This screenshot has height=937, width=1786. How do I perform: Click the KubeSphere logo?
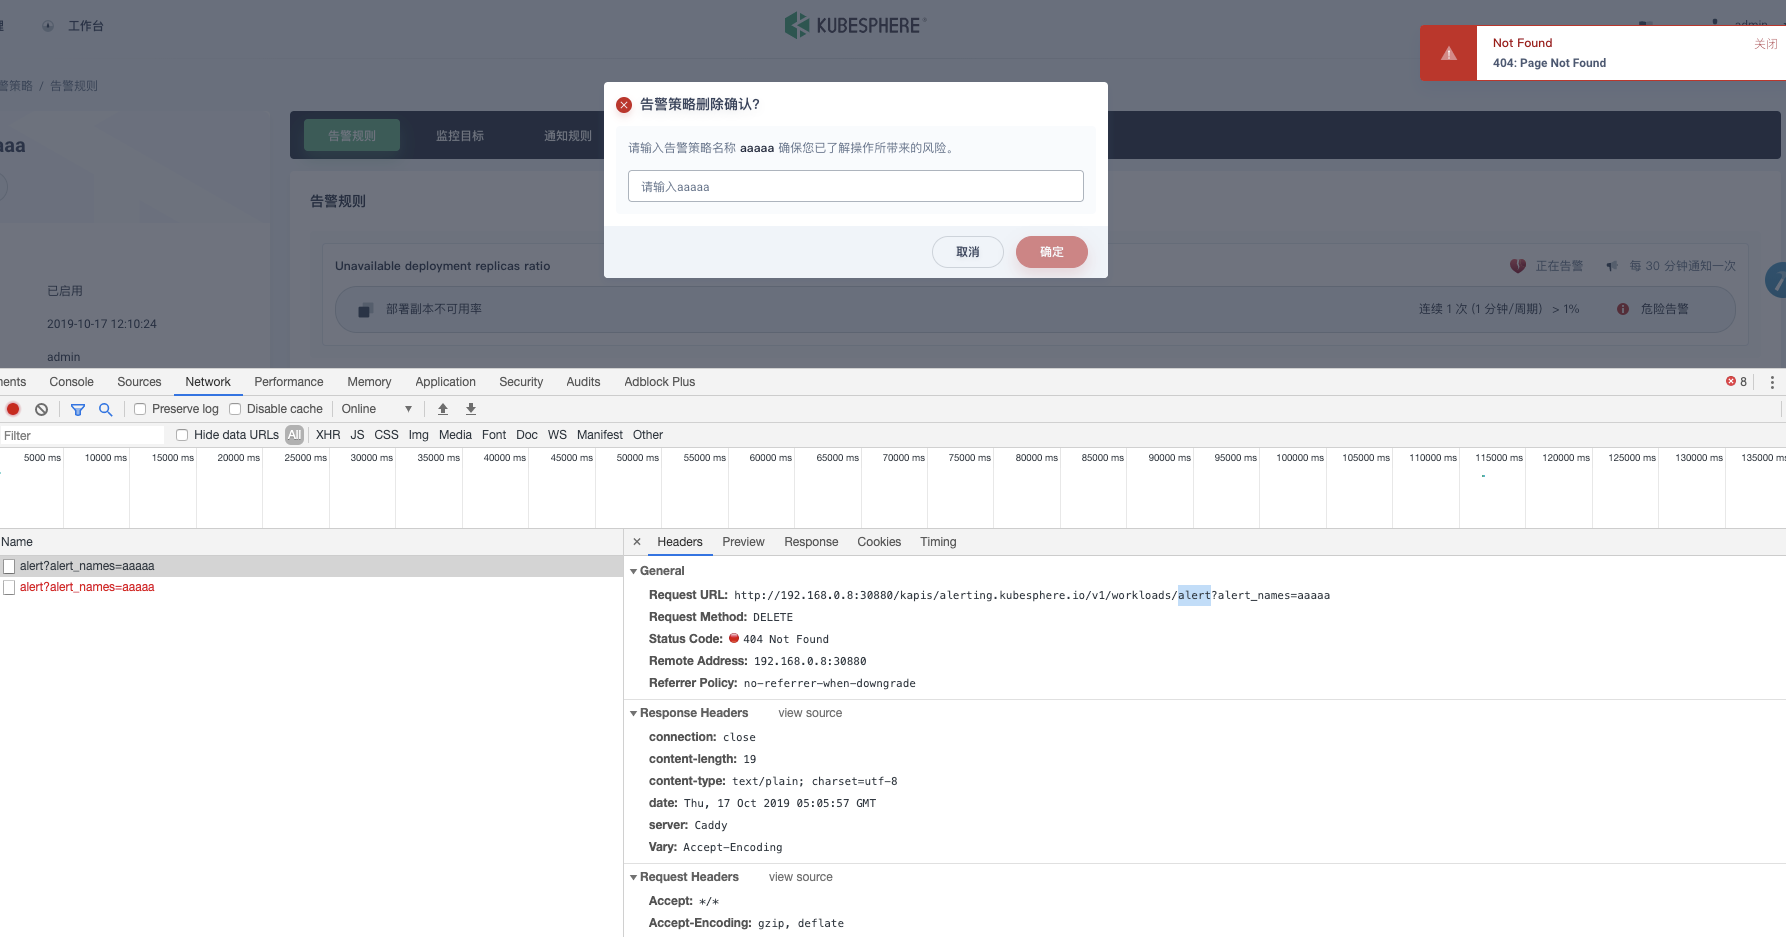point(855,25)
